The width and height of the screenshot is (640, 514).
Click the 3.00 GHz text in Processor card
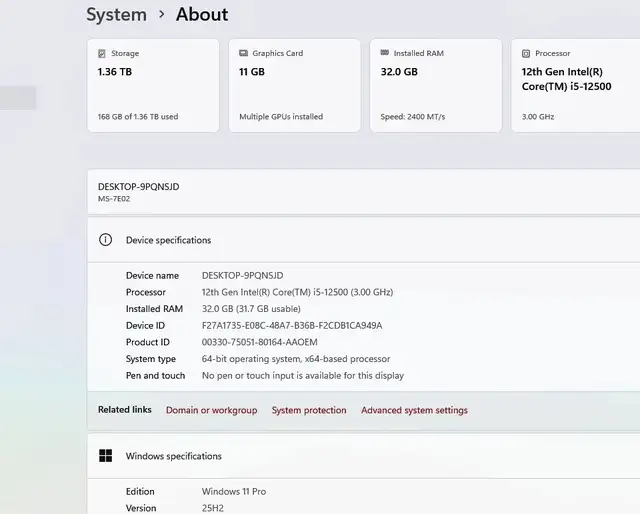pos(538,117)
